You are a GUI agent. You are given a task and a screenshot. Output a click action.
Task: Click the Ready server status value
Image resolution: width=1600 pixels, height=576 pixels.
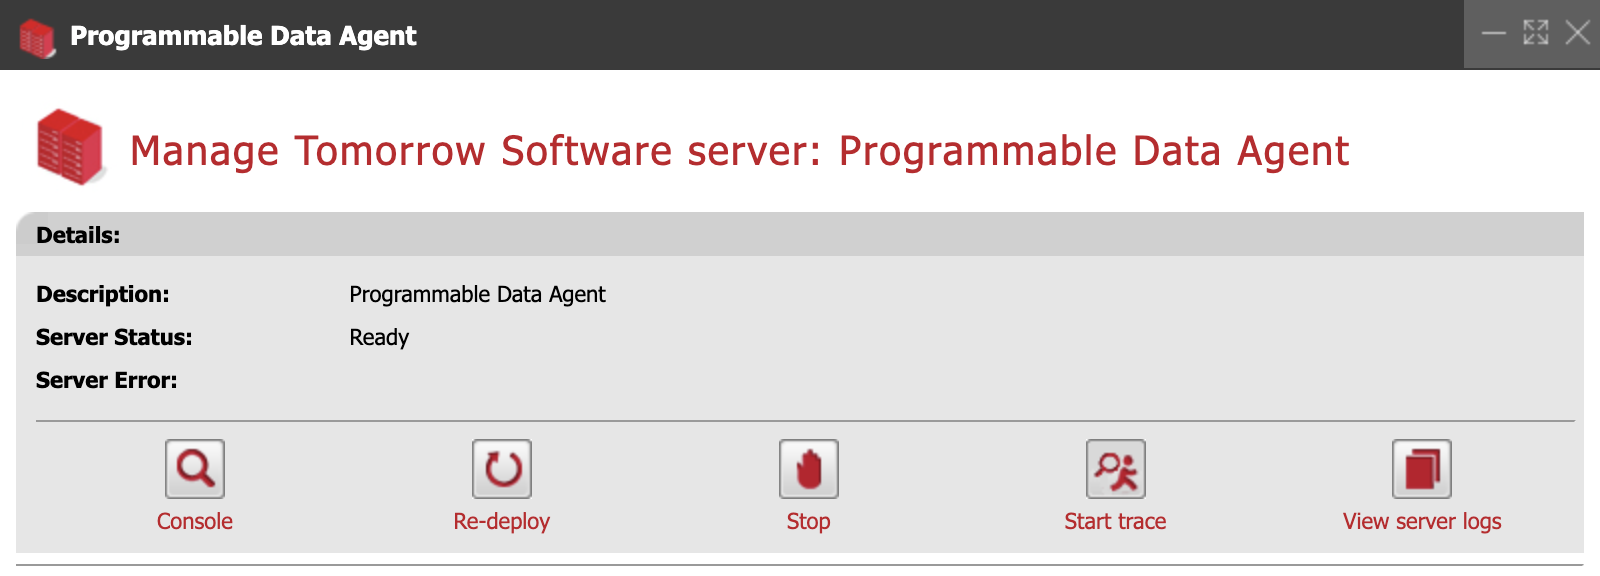[x=379, y=338]
